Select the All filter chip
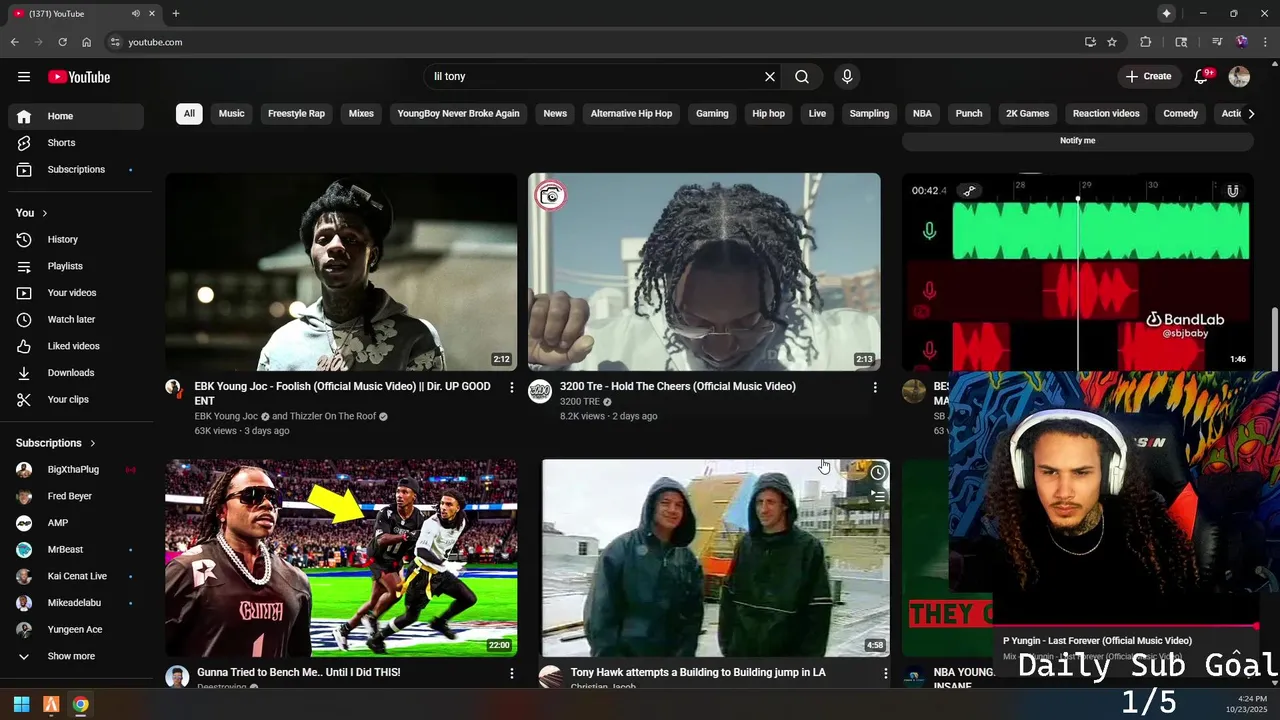This screenshot has width=1280, height=720. (x=189, y=114)
